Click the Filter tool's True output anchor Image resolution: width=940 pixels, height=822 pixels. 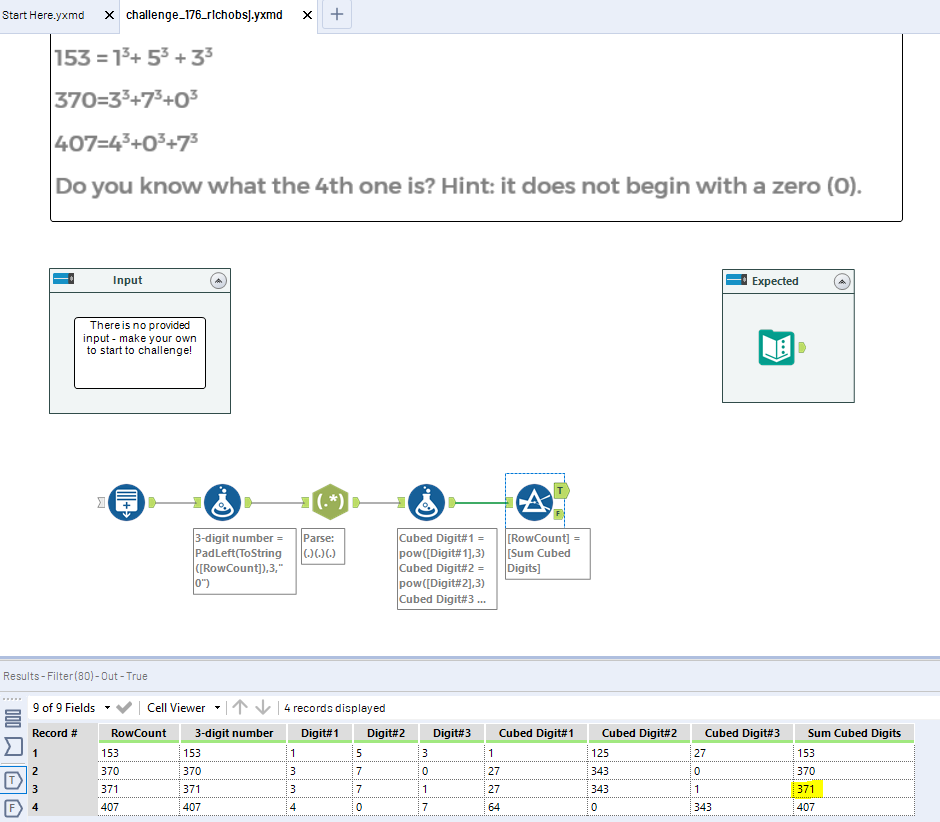[x=561, y=491]
